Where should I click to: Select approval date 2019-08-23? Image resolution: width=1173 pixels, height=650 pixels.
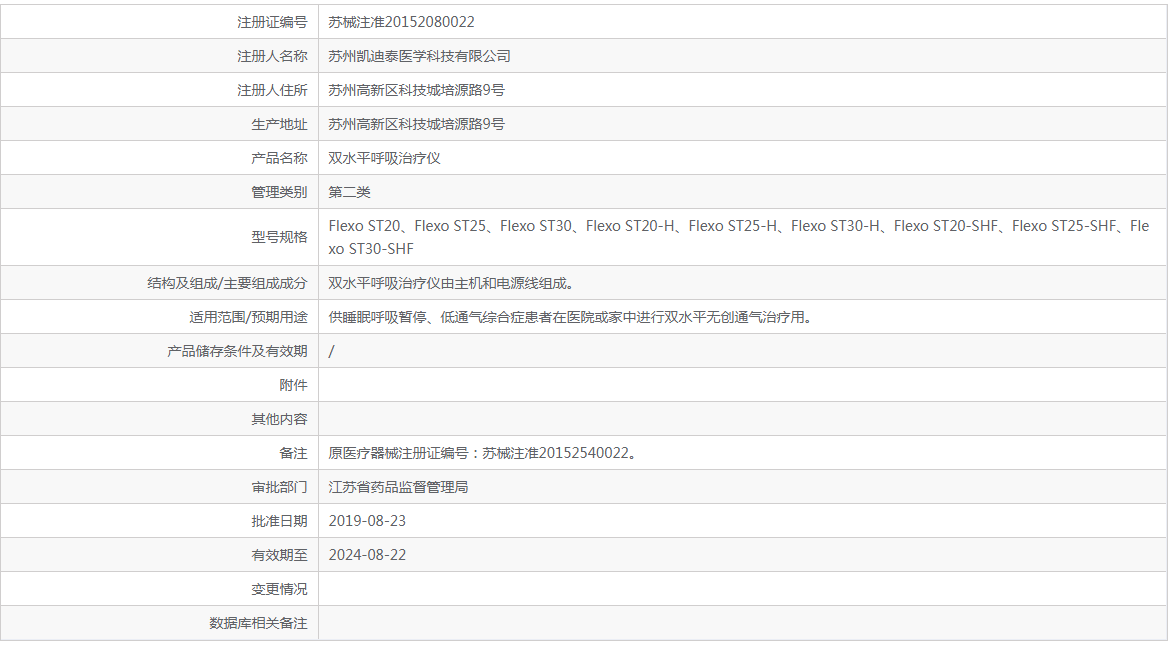point(367,521)
